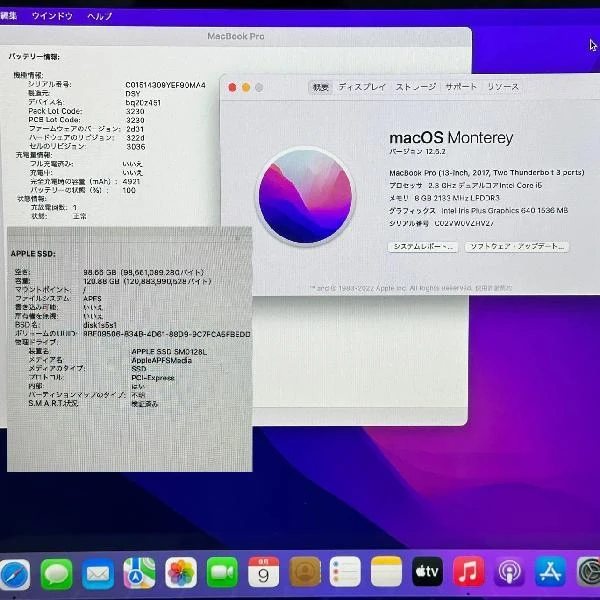
Task: Click the ボリュームのUUID value
Action: [x=167, y=334]
